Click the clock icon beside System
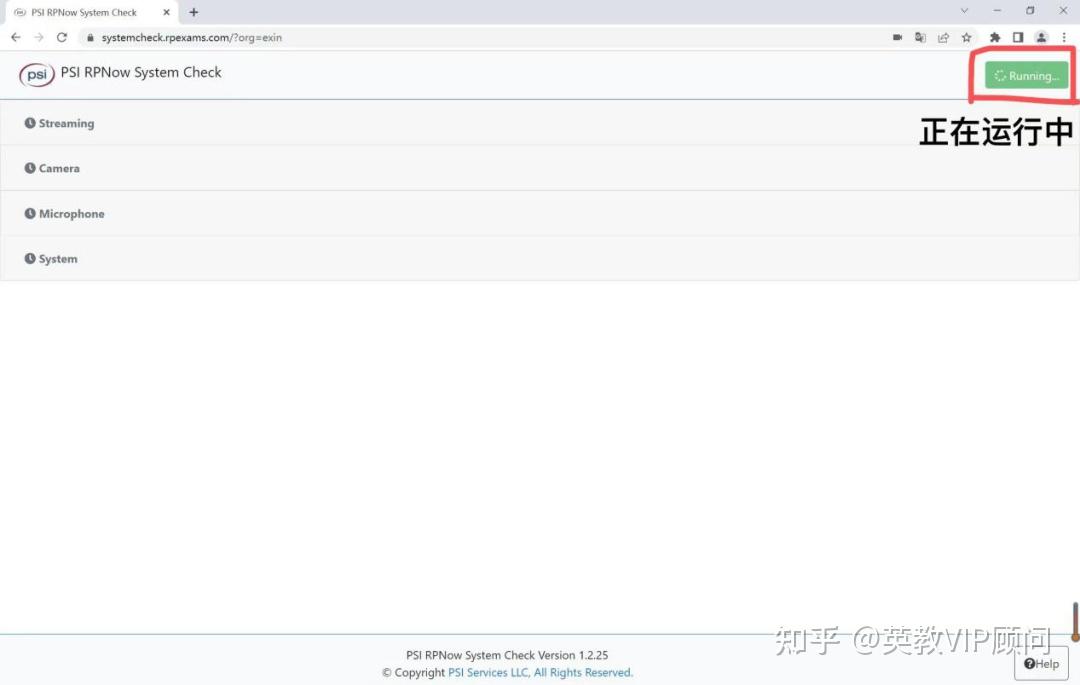 28,258
